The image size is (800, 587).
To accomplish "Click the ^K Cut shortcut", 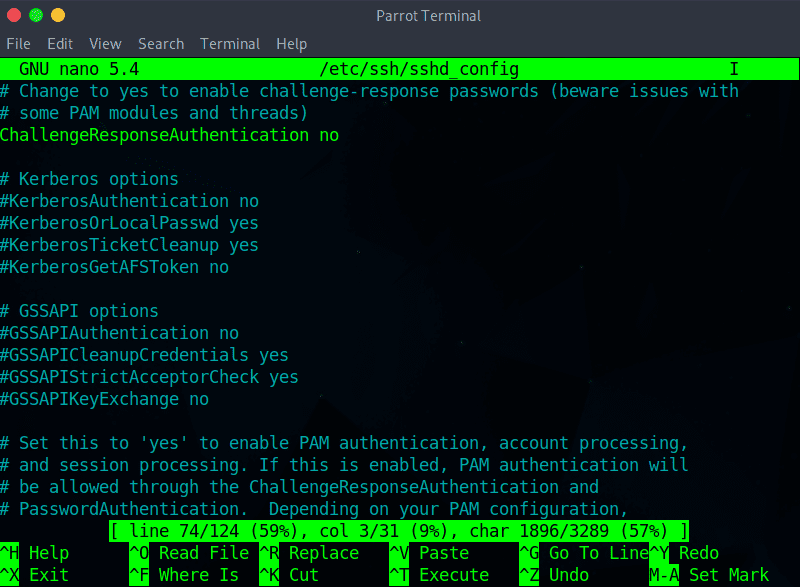I will [x=289, y=575].
